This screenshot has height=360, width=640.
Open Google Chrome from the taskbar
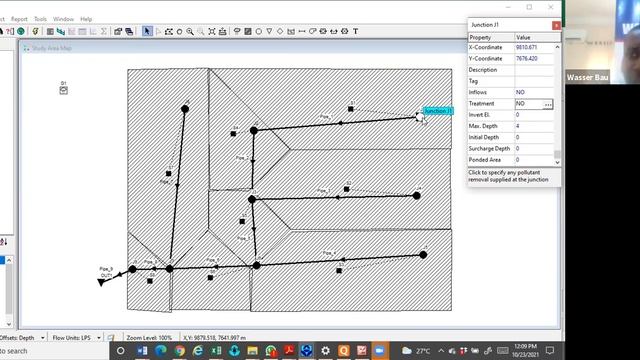[x=180, y=351]
